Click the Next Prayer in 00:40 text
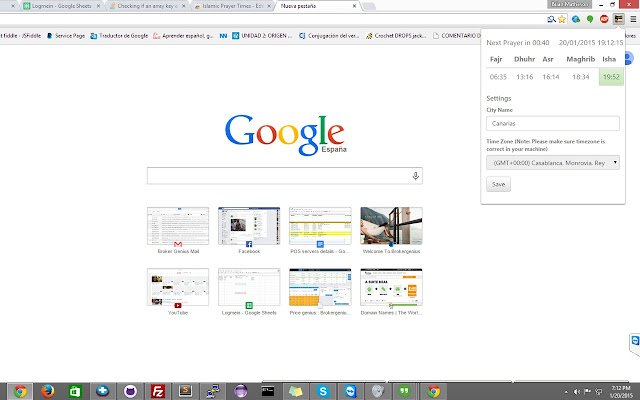 tap(518, 43)
